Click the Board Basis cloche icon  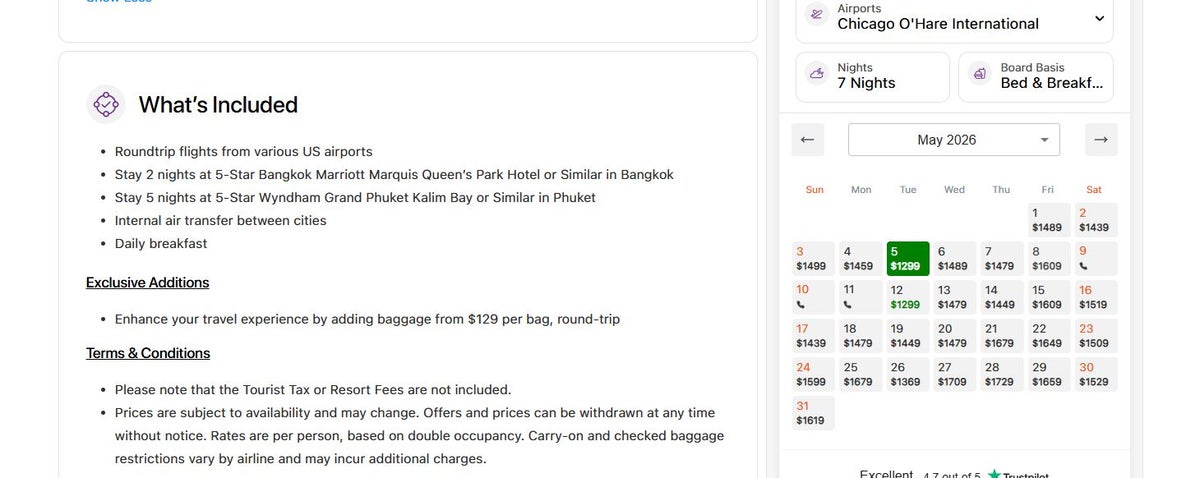pyautogui.click(x=980, y=75)
